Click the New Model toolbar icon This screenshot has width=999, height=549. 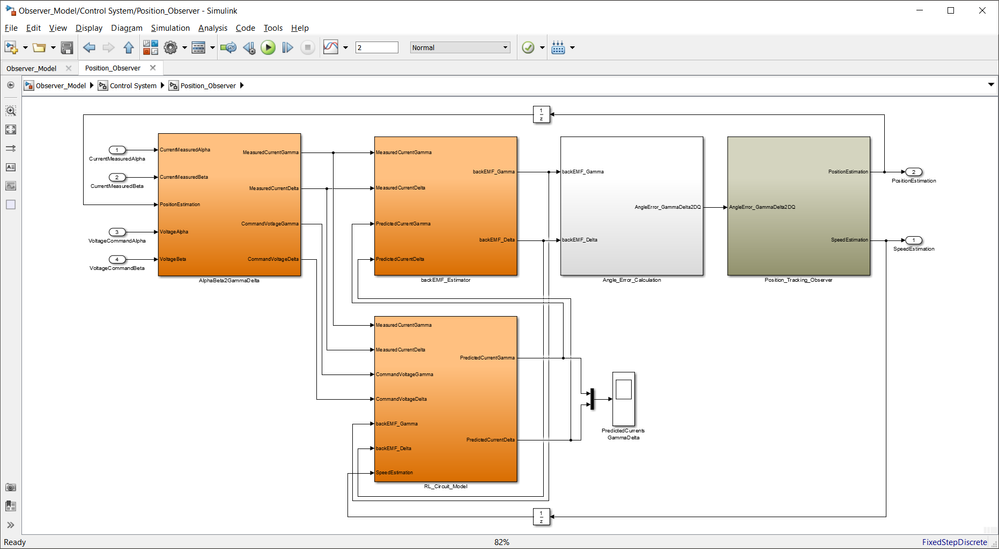(x=10, y=47)
